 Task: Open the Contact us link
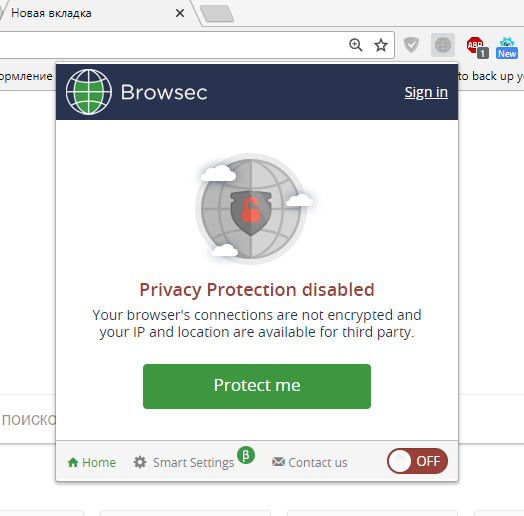click(318, 463)
